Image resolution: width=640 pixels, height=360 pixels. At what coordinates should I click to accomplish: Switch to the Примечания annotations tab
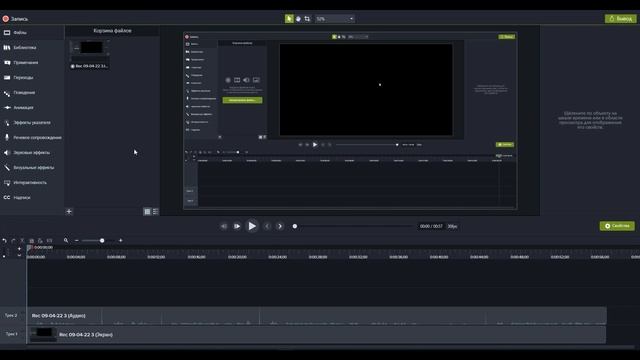click(32, 63)
